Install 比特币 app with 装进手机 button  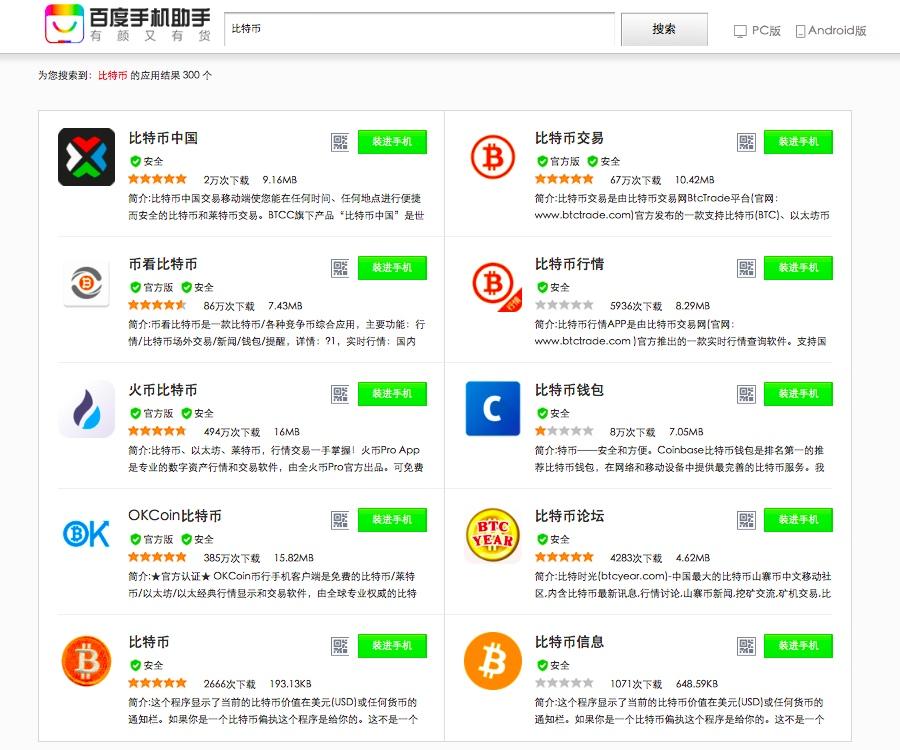392,646
